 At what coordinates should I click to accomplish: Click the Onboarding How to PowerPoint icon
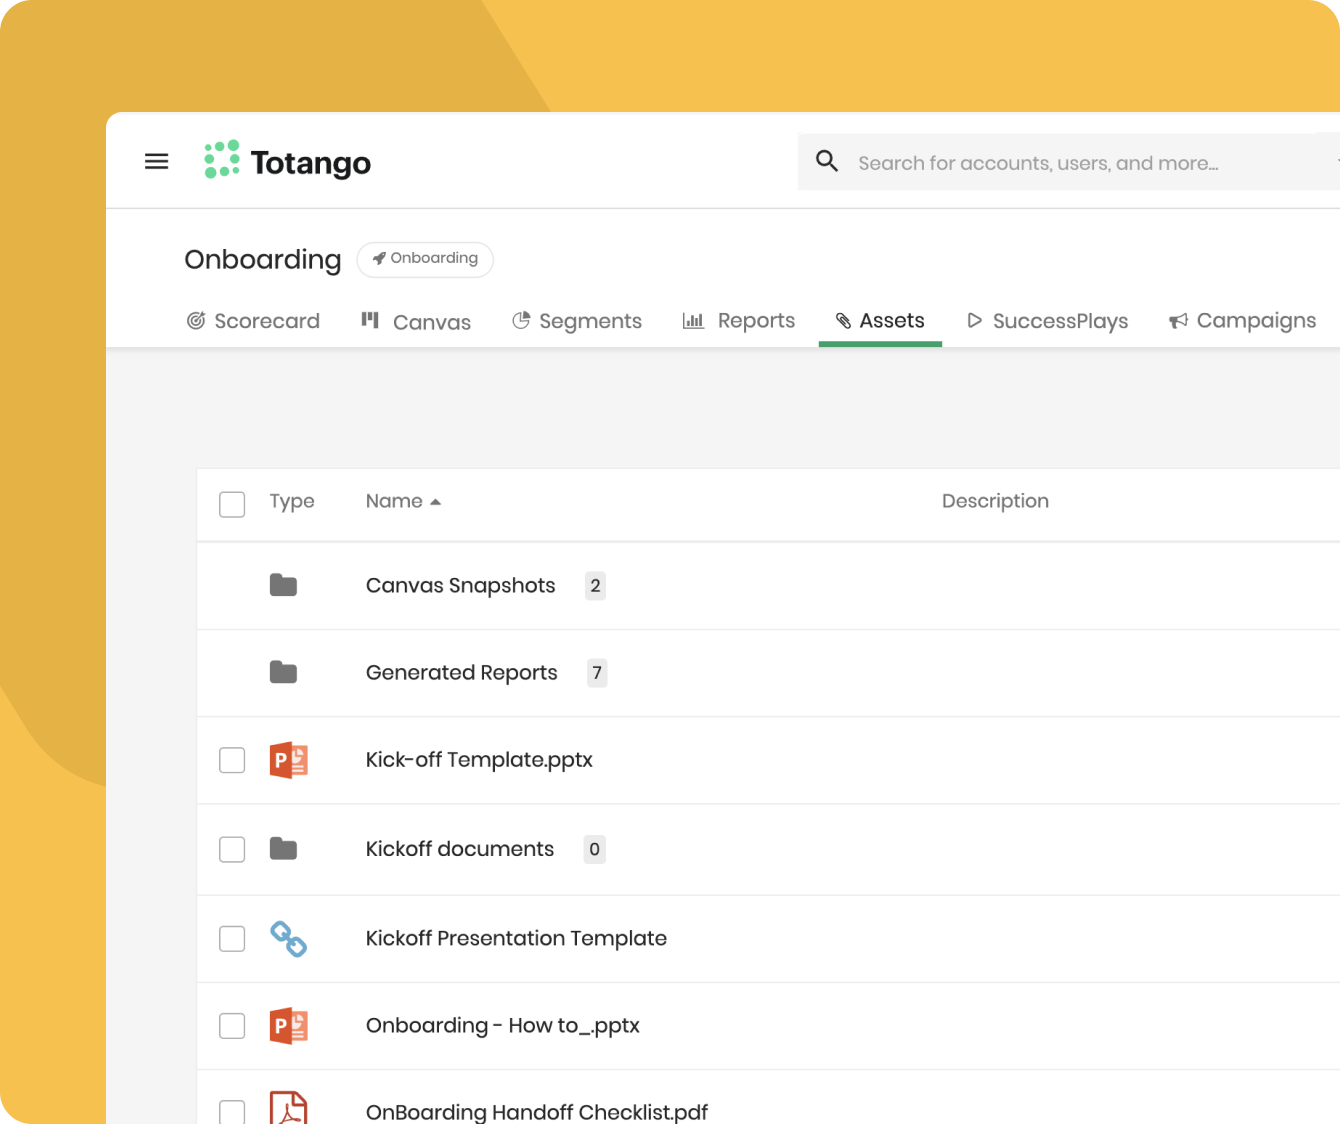pyautogui.click(x=289, y=1026)
